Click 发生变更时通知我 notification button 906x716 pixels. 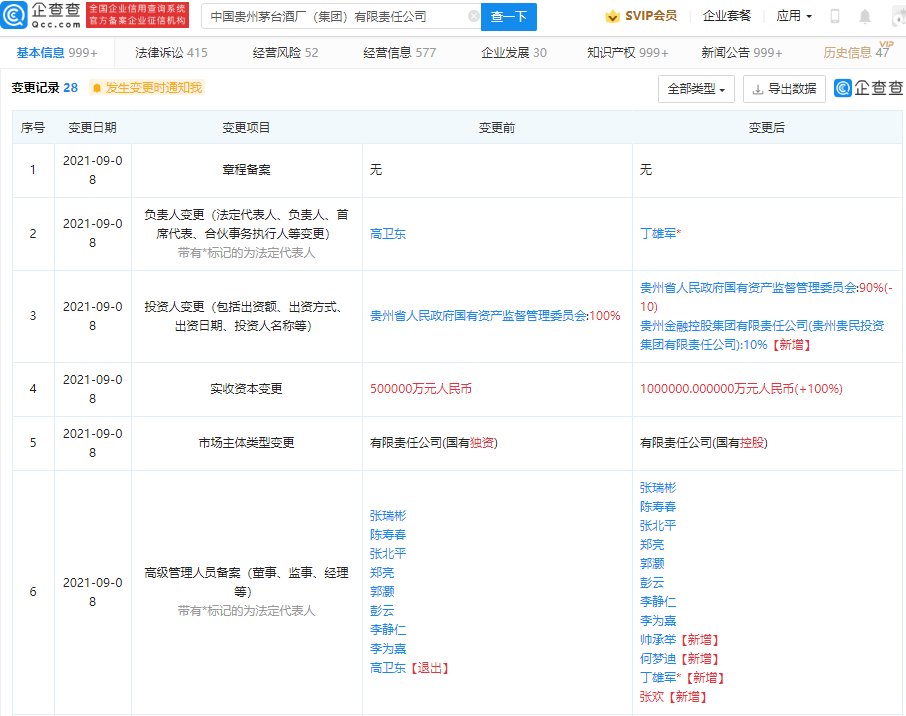(x=147, y=88)
